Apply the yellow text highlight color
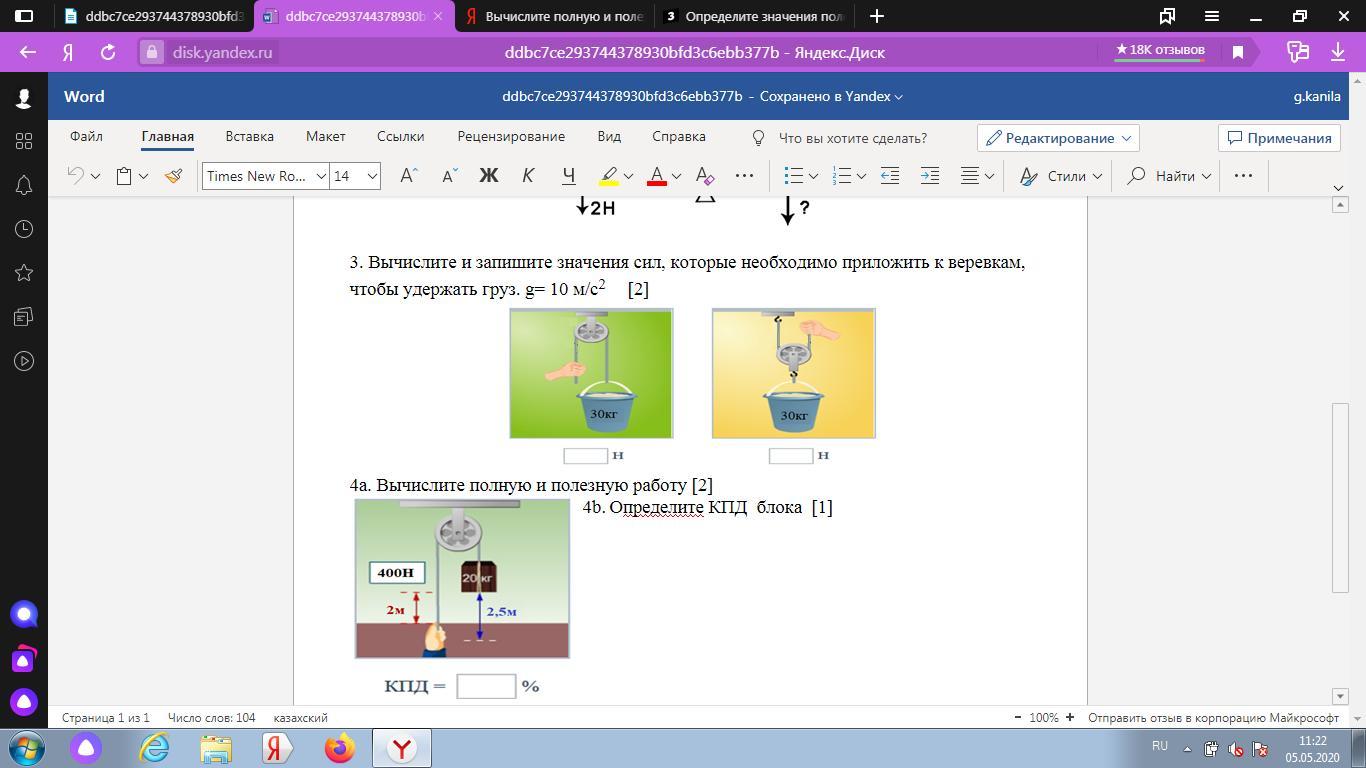The height and width of the screenshot is (768, 1366). point(608,176)
